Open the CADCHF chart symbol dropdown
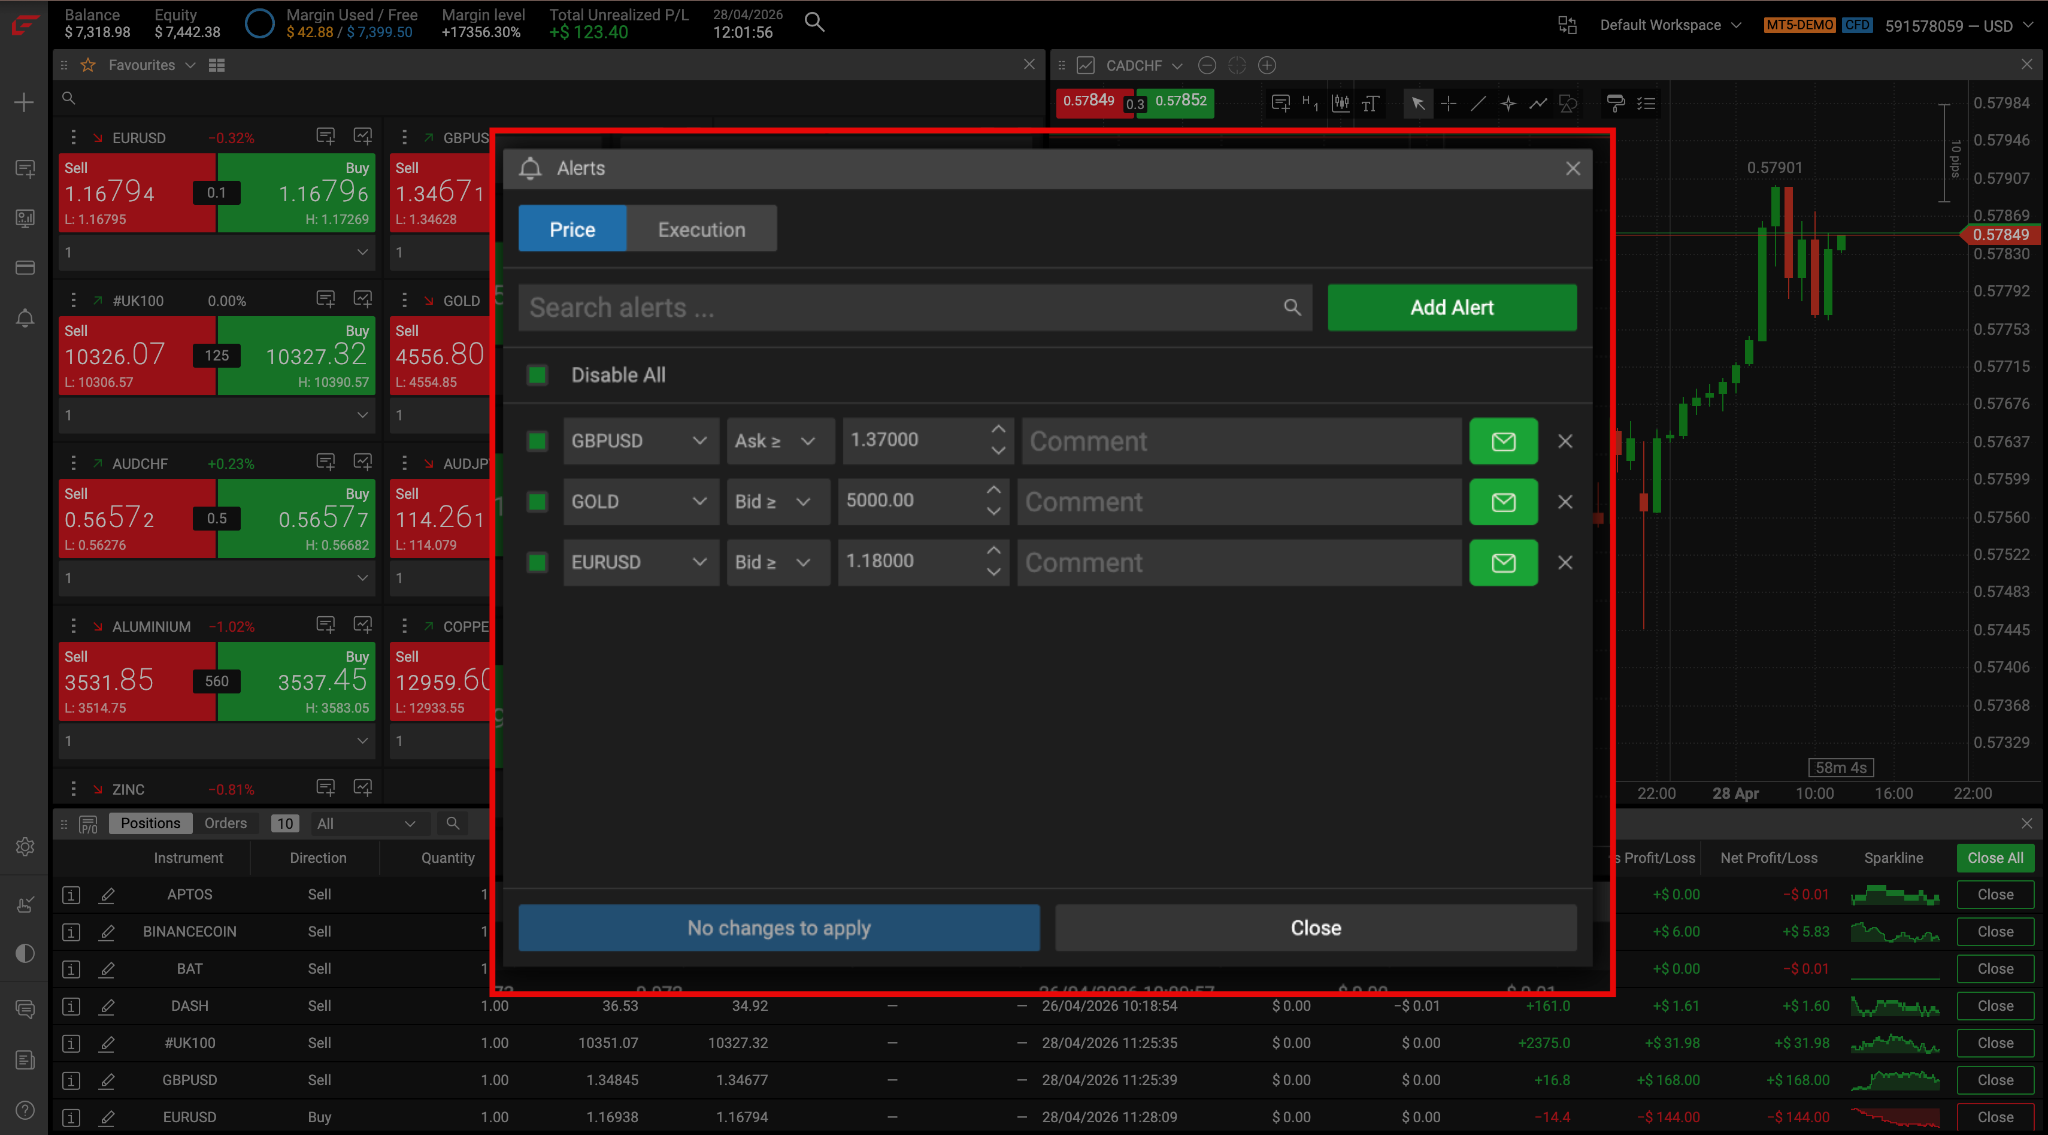This screenshot has width=2048, height=1135. point(1144,65)
